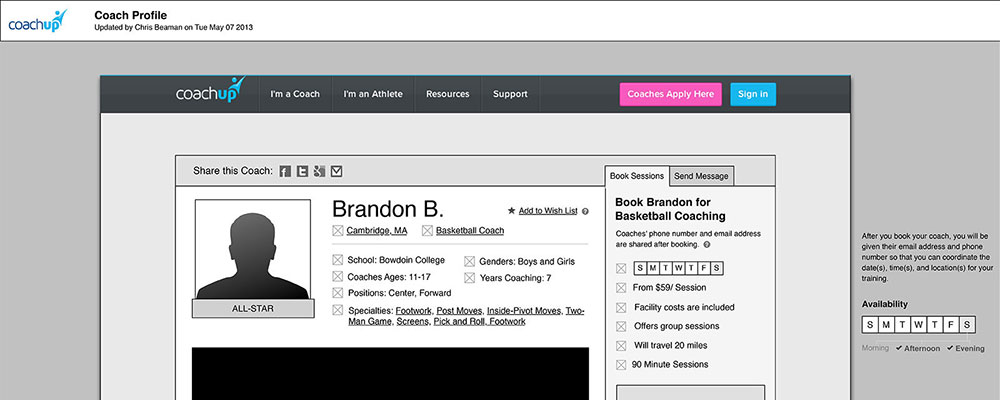
Task: Share this coach by email icon
Action: tap(336, 171)
